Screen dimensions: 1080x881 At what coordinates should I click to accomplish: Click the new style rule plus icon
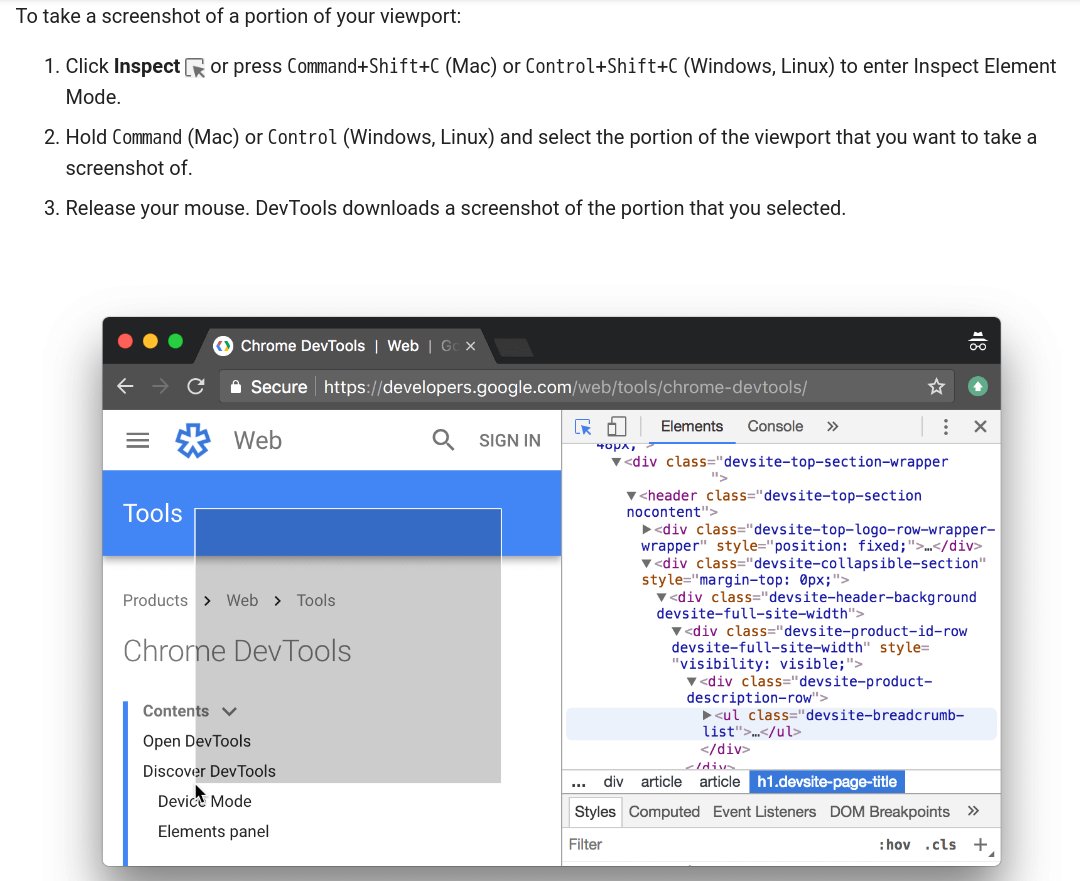tap(980, 844)
